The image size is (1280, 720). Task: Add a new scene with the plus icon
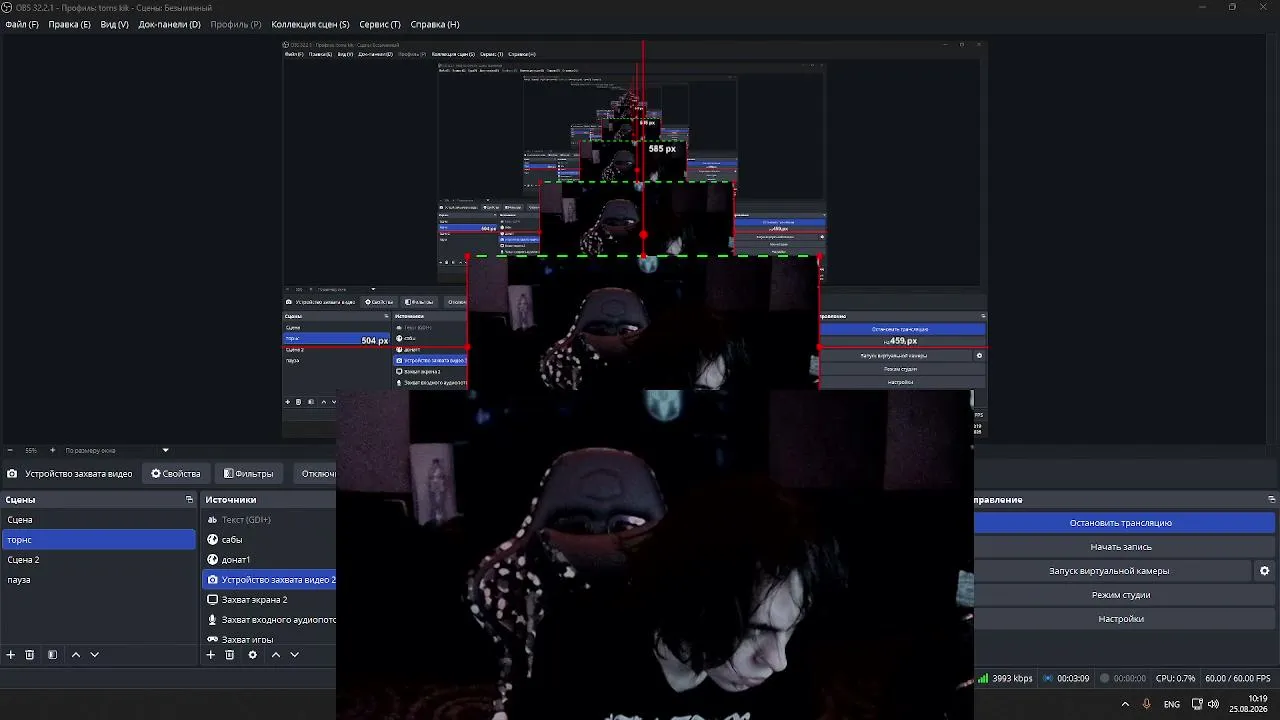(11, 655)
